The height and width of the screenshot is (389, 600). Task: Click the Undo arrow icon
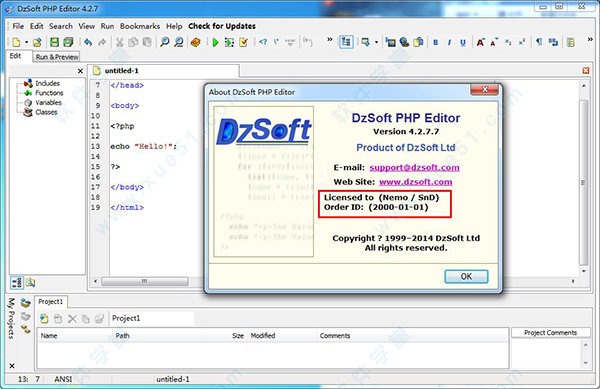point(88,42)
